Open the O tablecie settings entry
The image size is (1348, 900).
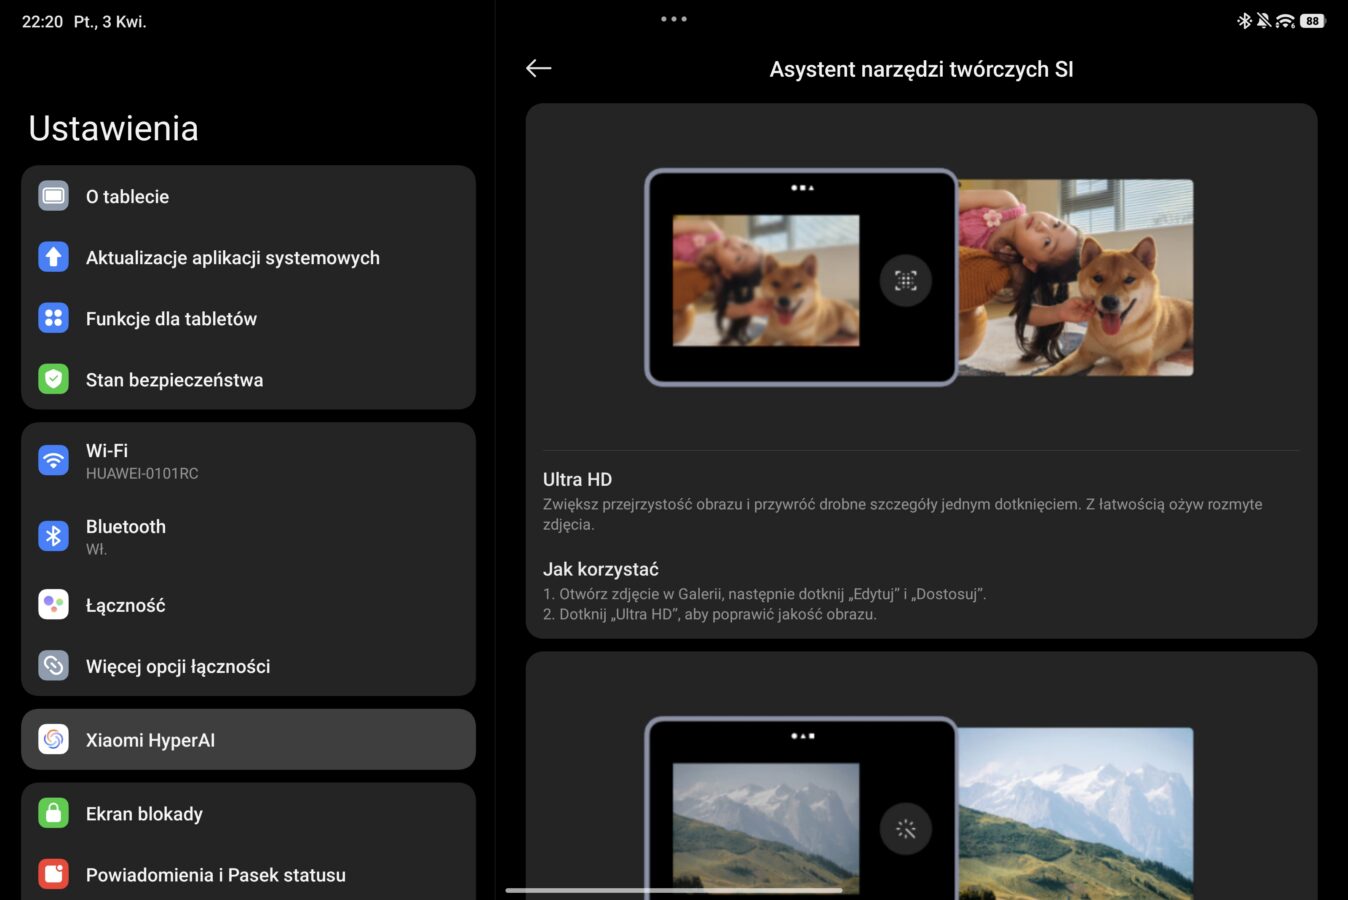coord(248,197)
